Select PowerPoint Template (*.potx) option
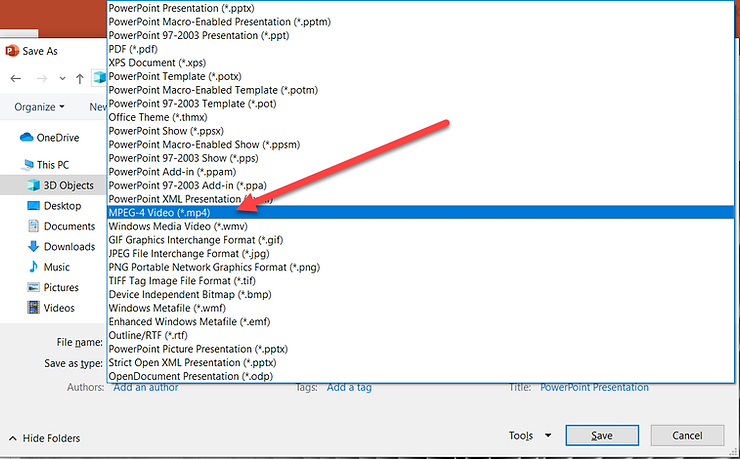Screen dimensions: 740x459 (420, 76)
